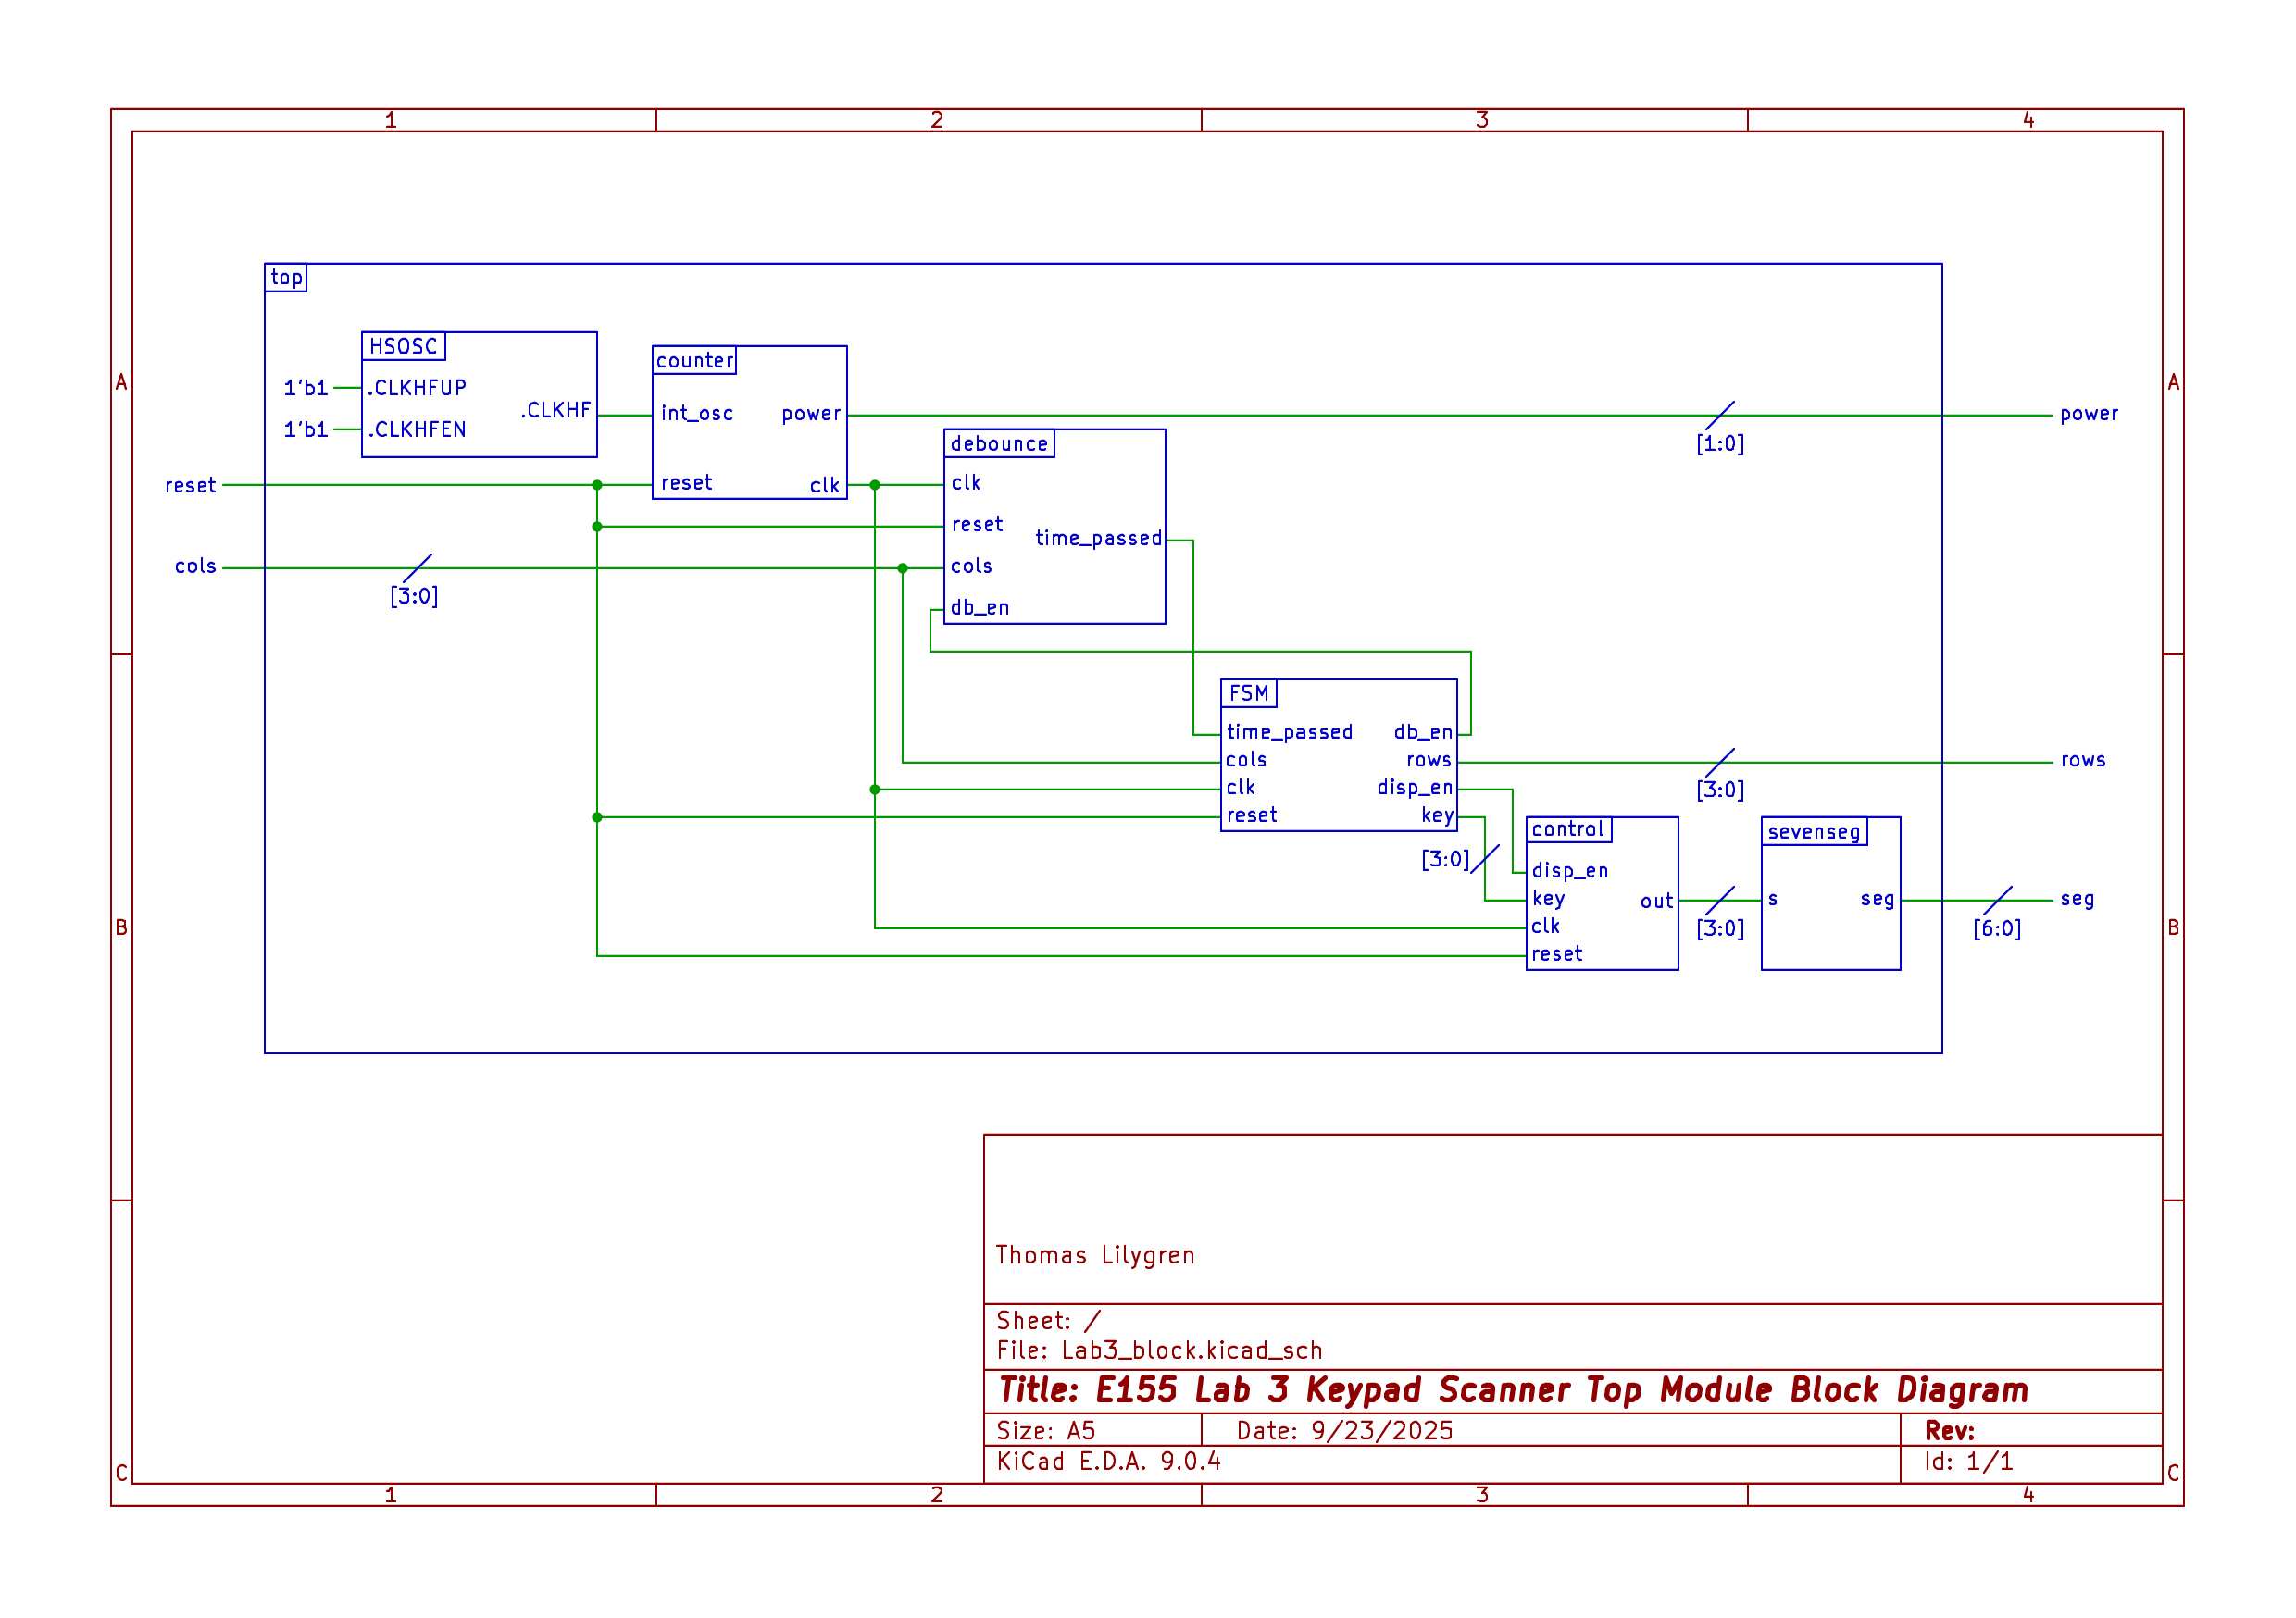Click the [6:0] bus width label
The width and height of the screenshot is (2296, 1618).
[1996, 929]
